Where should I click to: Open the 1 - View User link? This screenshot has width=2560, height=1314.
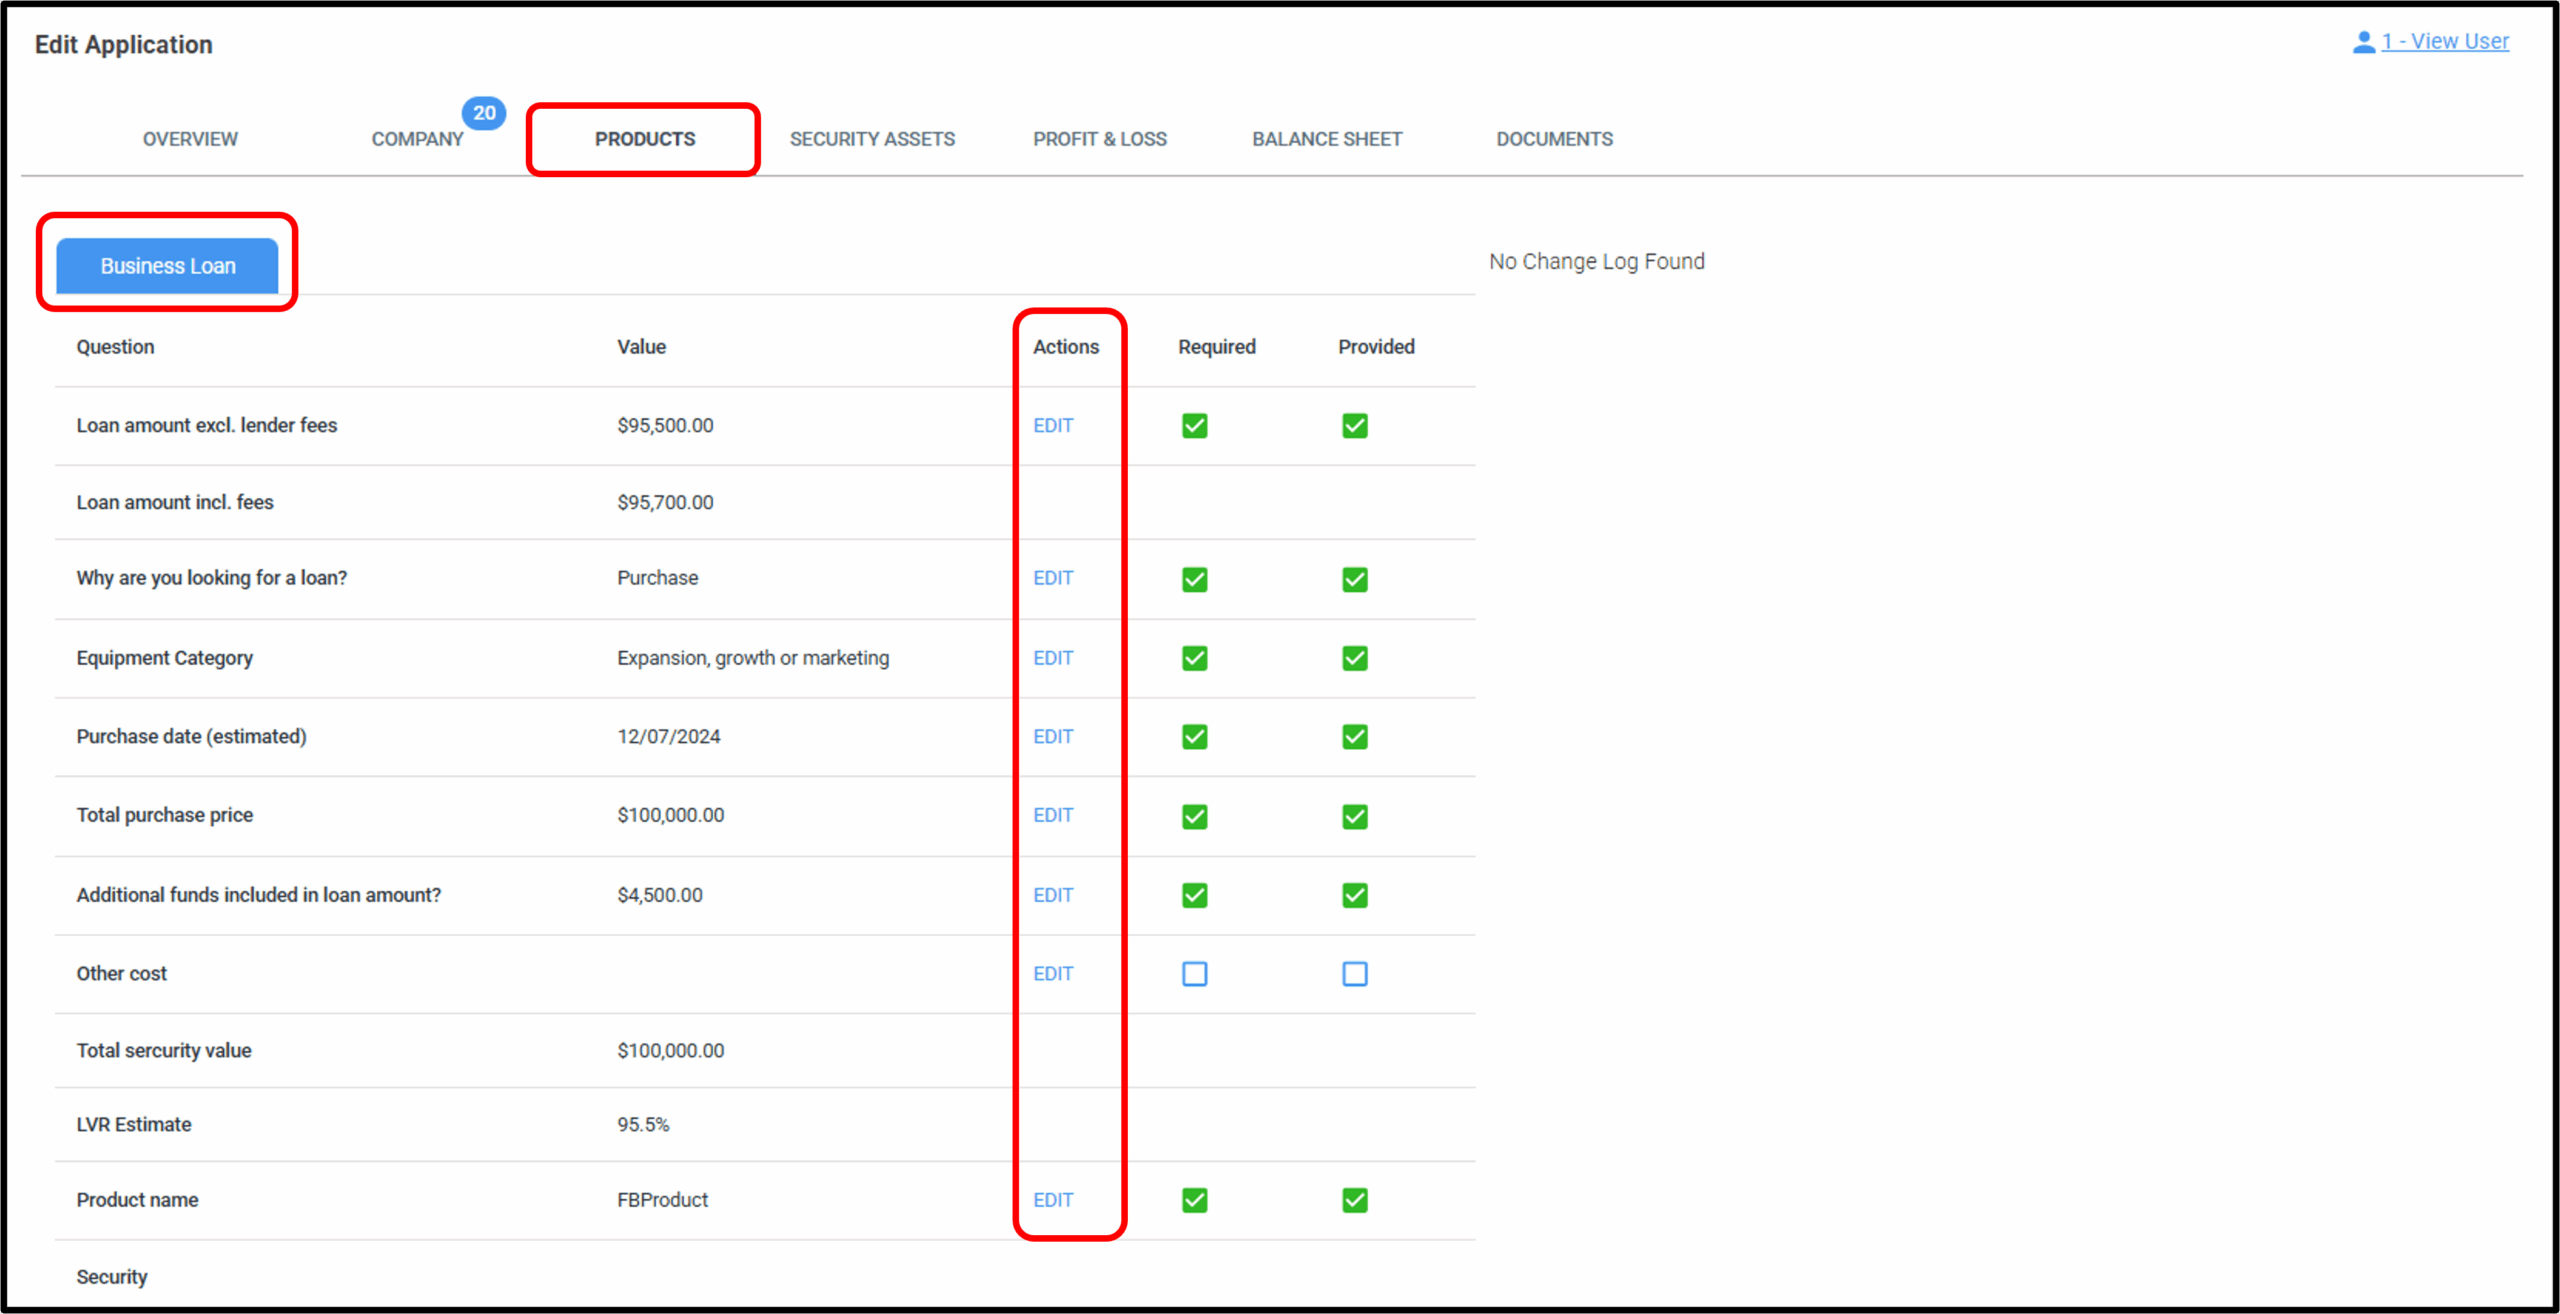coord(2445,42)
